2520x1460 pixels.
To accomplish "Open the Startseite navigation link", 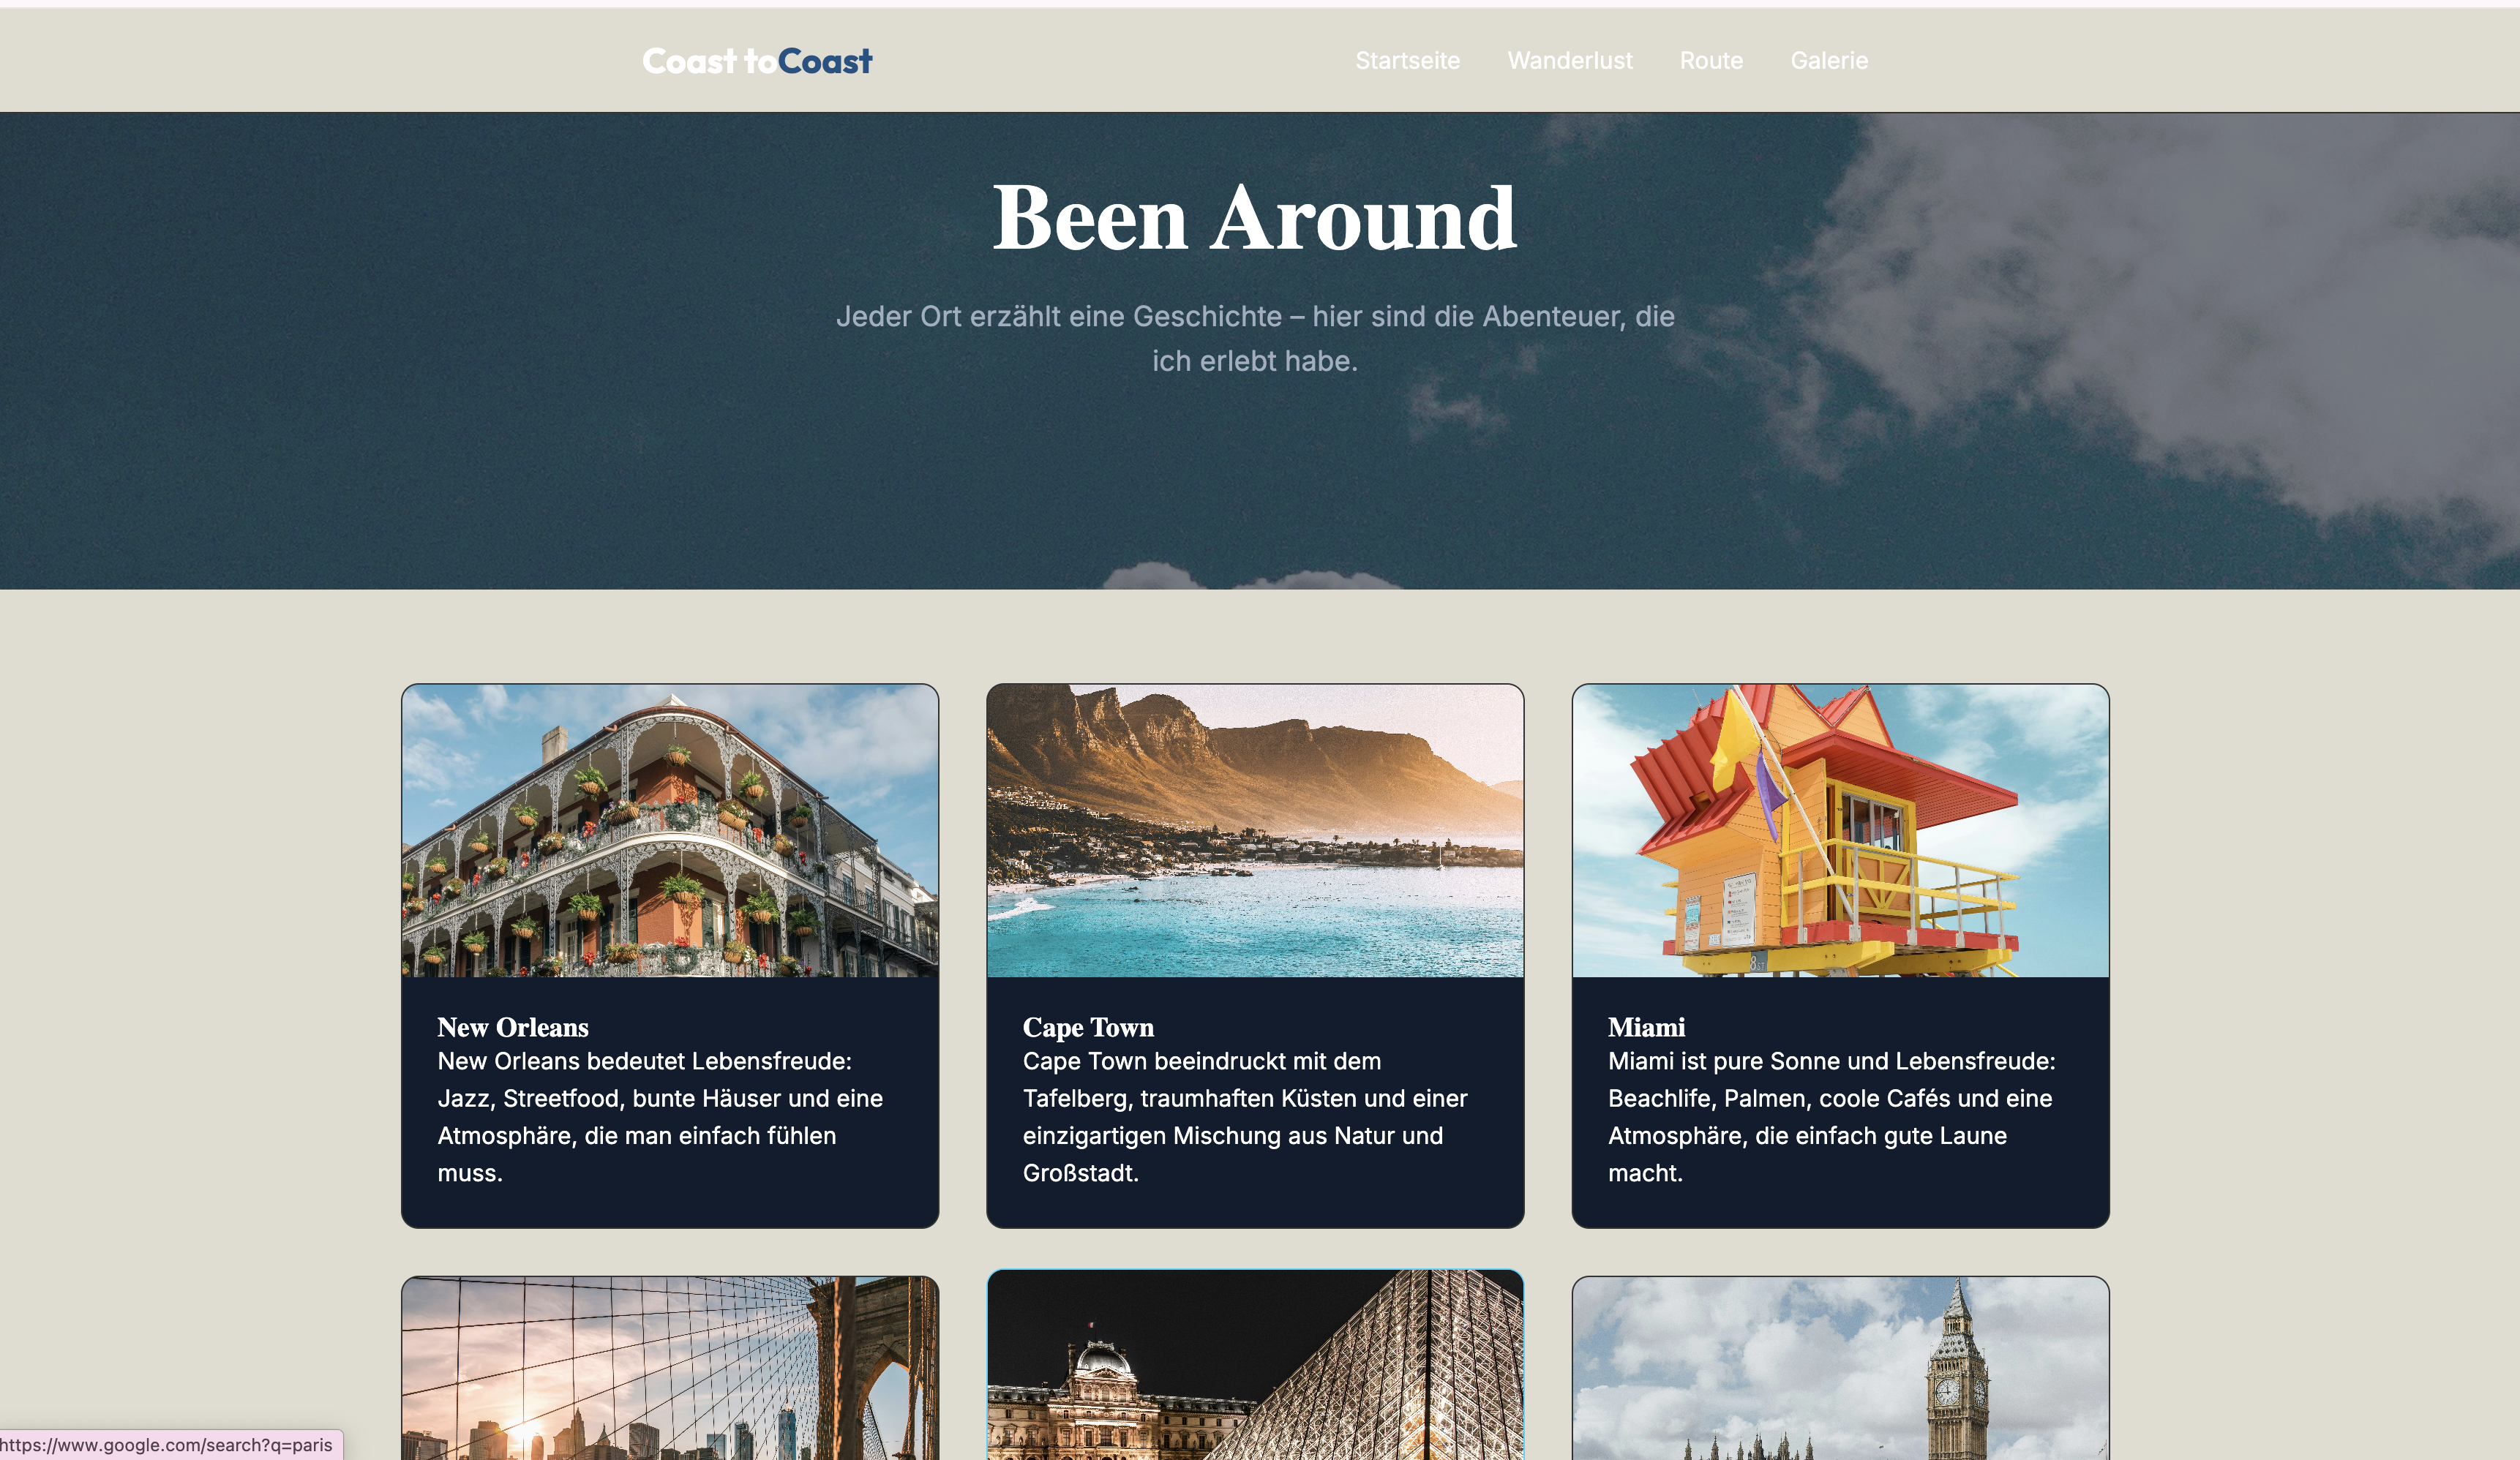I will pyautogui.click(x=1407, y=61).
